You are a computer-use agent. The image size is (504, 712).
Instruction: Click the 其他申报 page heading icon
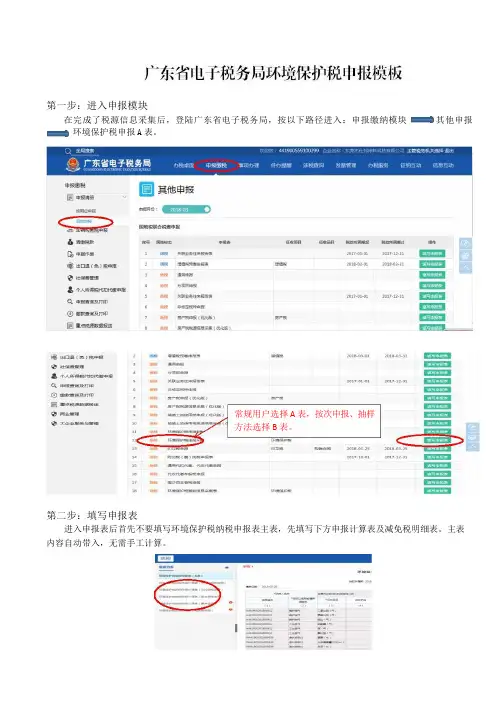146,189
